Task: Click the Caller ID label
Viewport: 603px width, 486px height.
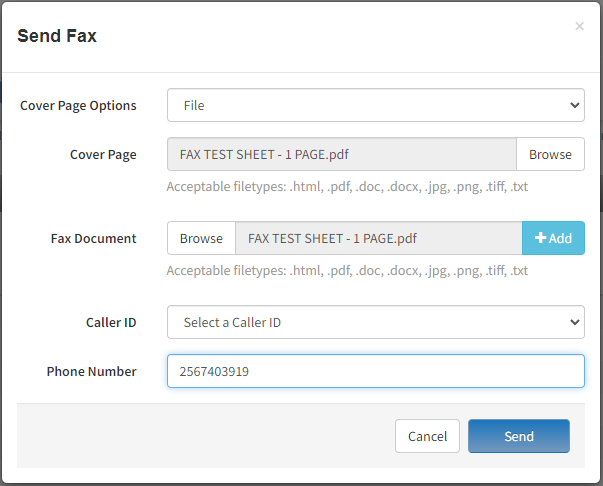Action: coord(111,322)
